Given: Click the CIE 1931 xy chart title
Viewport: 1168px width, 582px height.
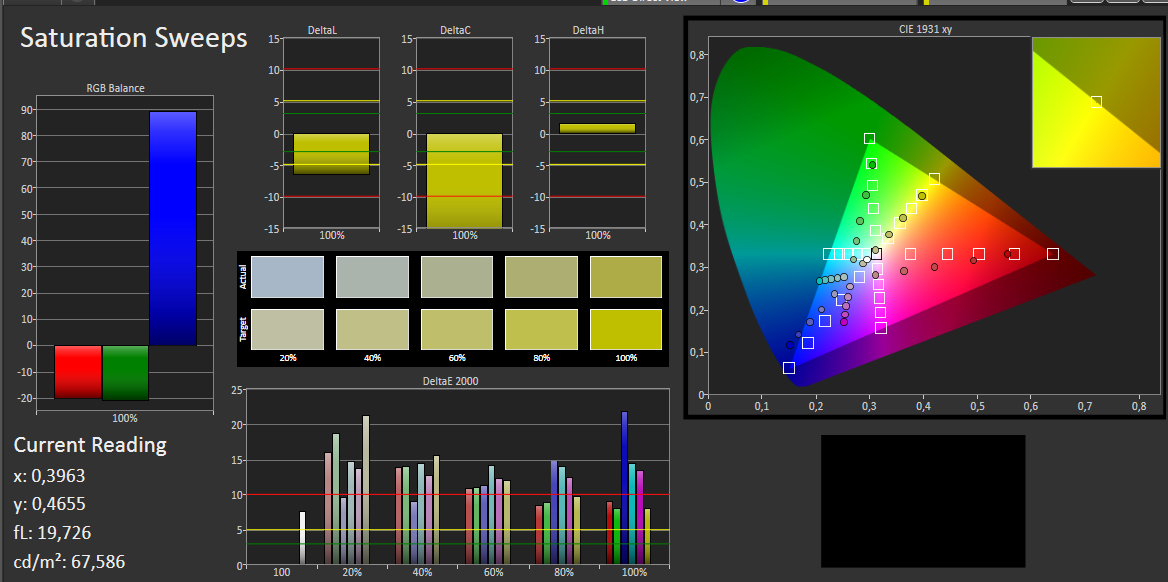Looking at the screenshot, I should click(x=925, y=29).
